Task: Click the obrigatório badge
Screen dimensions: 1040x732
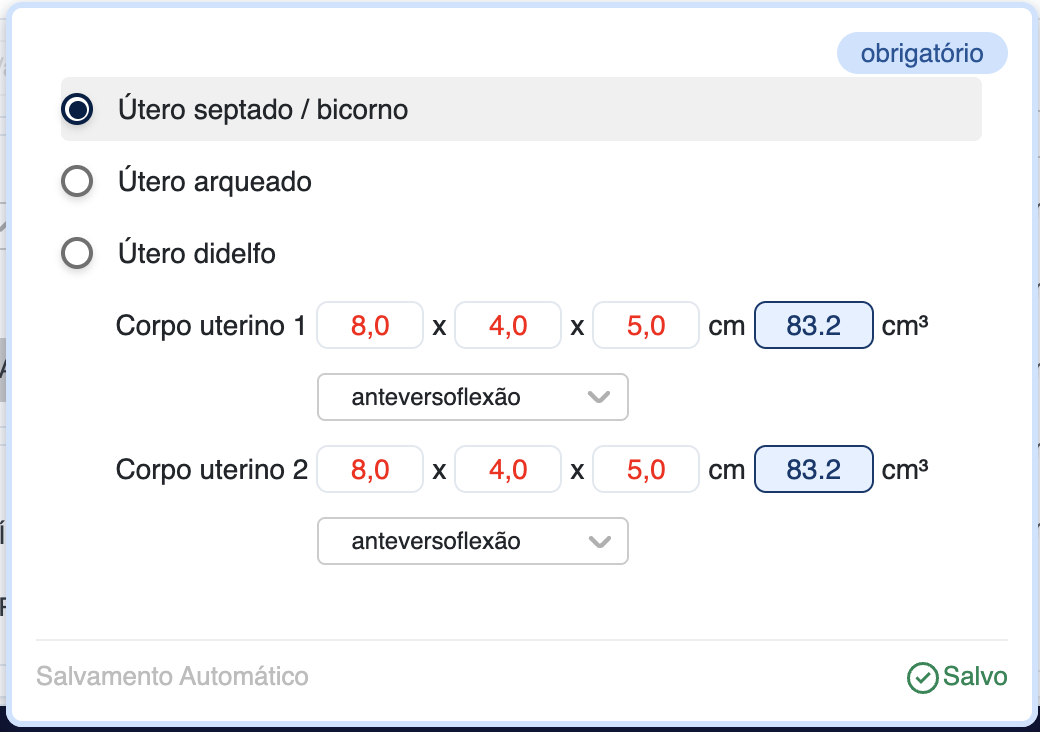Action: click(x=922, y=54)
